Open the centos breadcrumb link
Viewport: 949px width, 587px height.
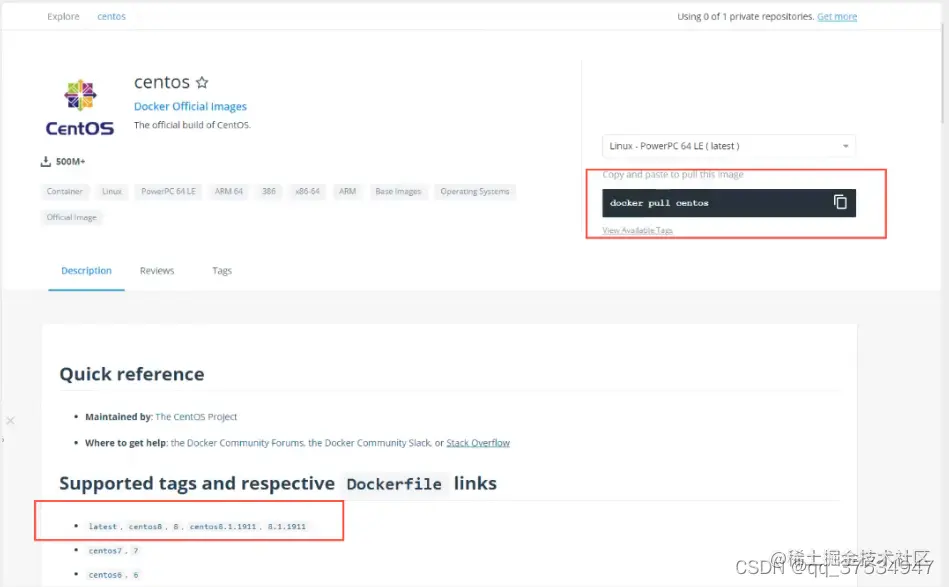(111, 16)
